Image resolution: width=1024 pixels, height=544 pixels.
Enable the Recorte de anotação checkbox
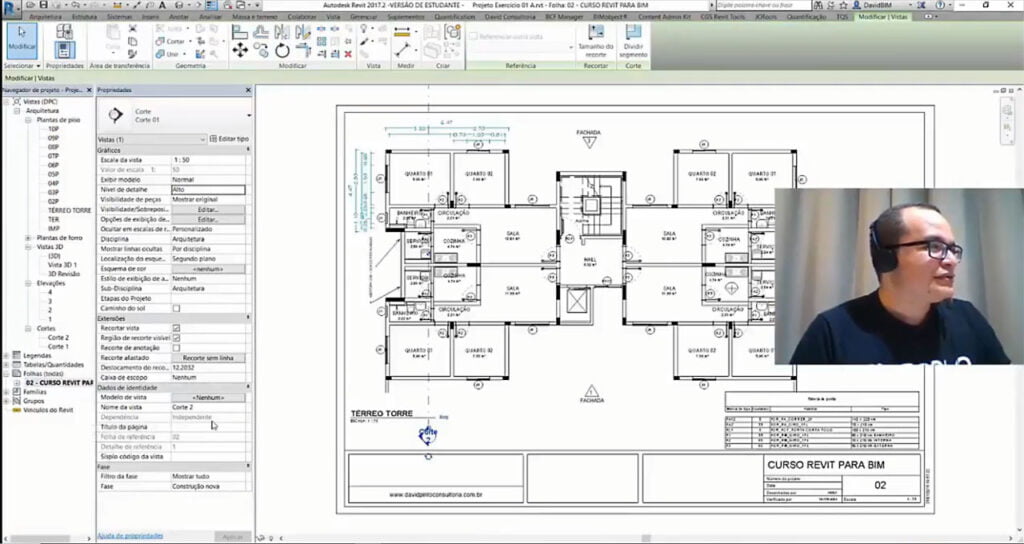click(176, 347)
